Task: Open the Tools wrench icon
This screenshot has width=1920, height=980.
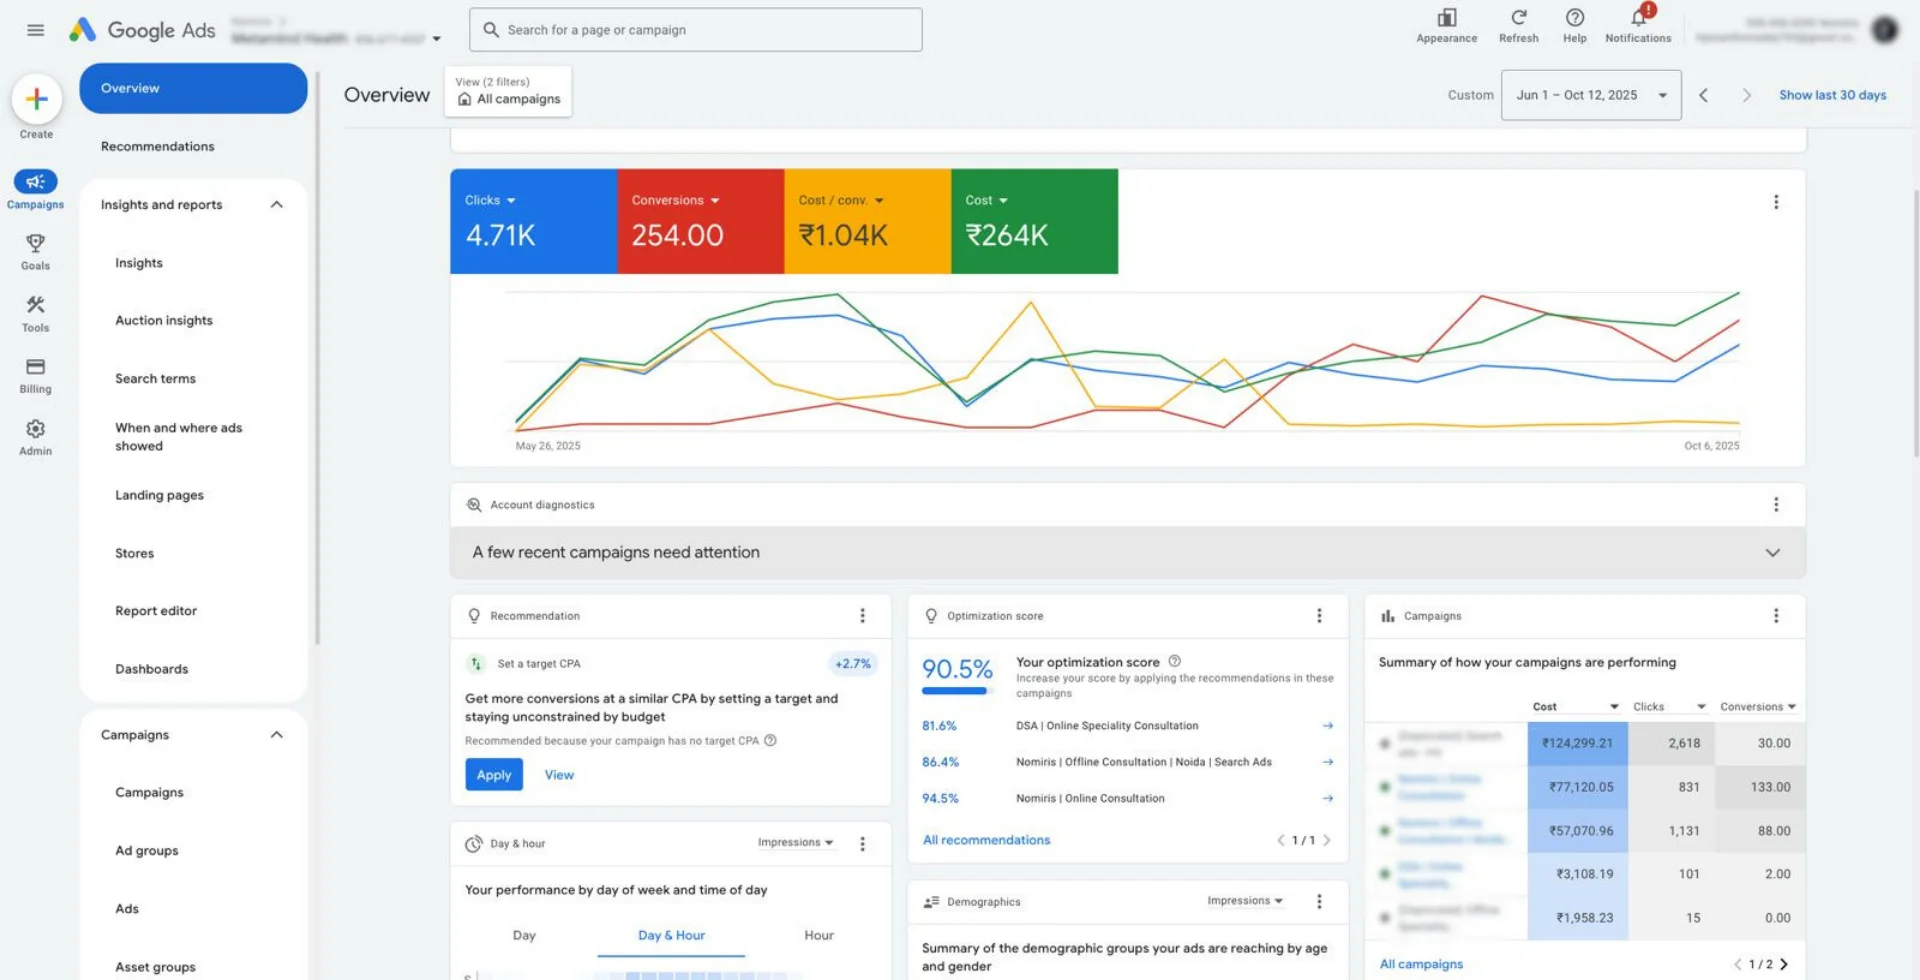Action: click(35, 306)
